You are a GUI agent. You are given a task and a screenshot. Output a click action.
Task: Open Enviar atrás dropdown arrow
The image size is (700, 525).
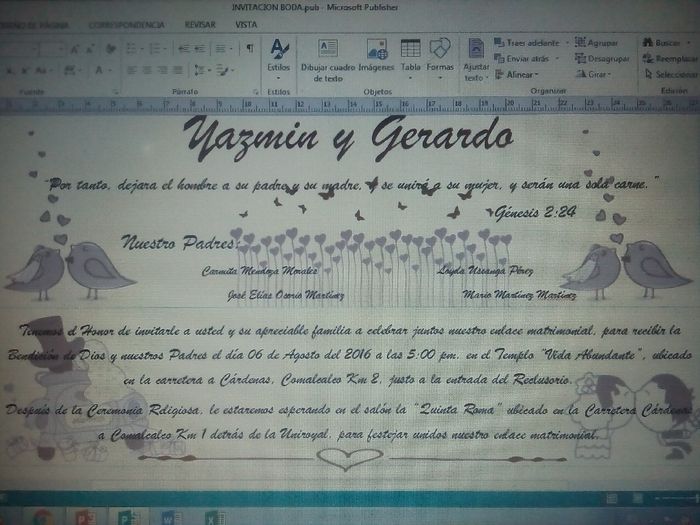click(557, 58)
